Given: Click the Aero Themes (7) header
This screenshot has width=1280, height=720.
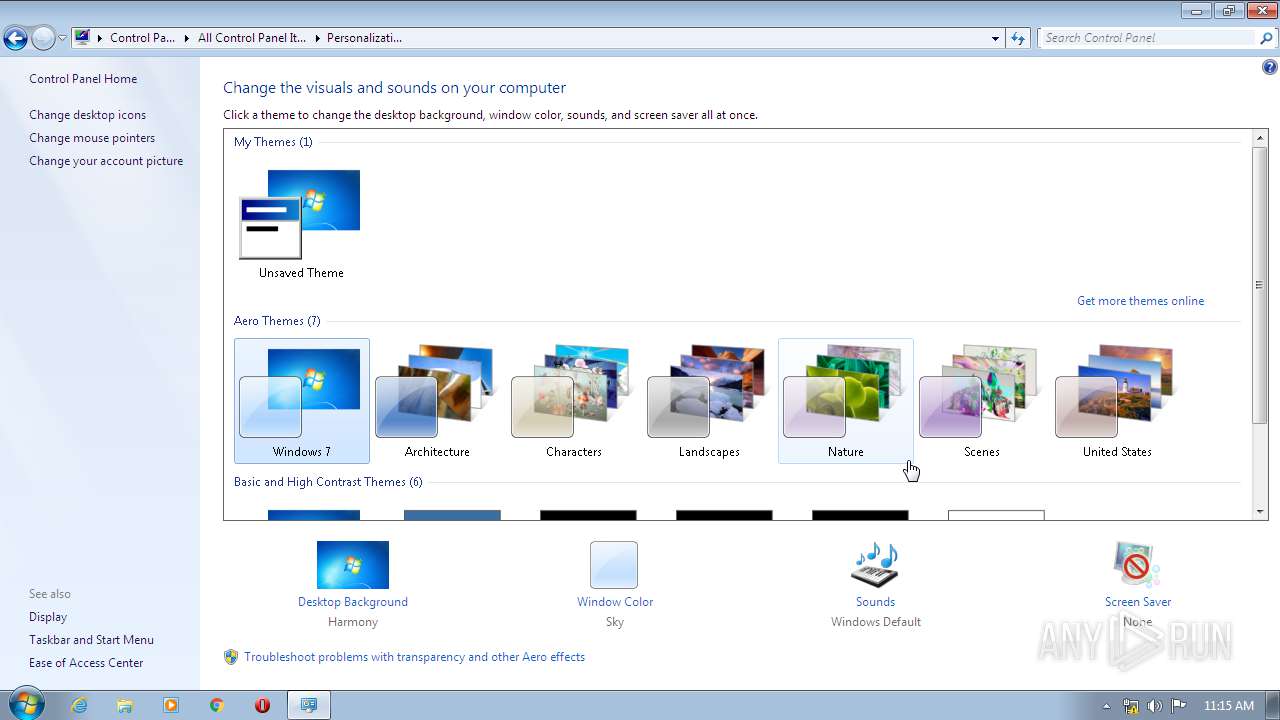Looking at the screenshot, I should 277,321.
